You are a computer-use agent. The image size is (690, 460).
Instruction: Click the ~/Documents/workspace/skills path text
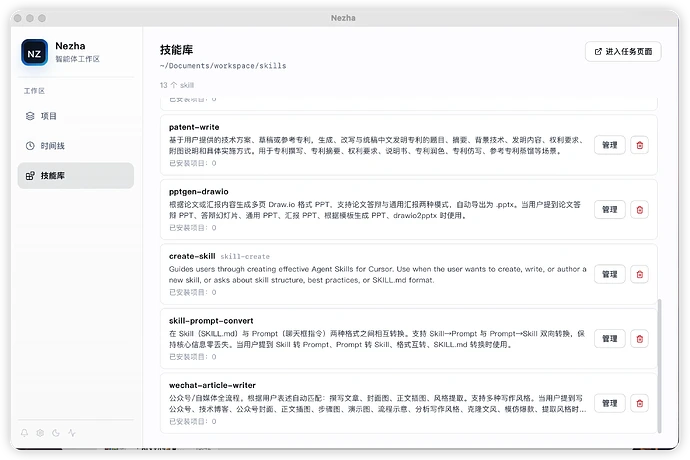click(x=223, y=66)
